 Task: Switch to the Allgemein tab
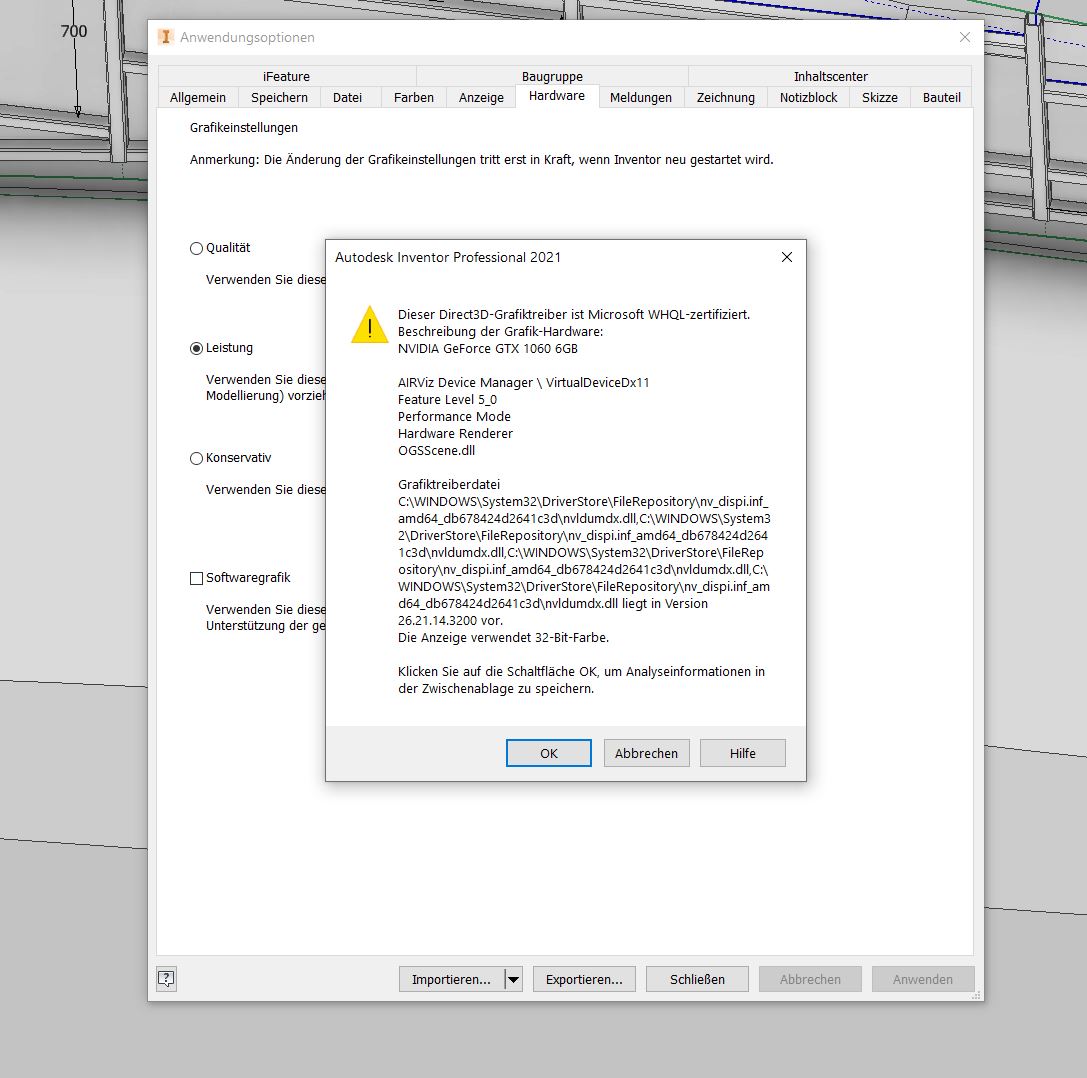pyautogui.click(x=197, y=97)
